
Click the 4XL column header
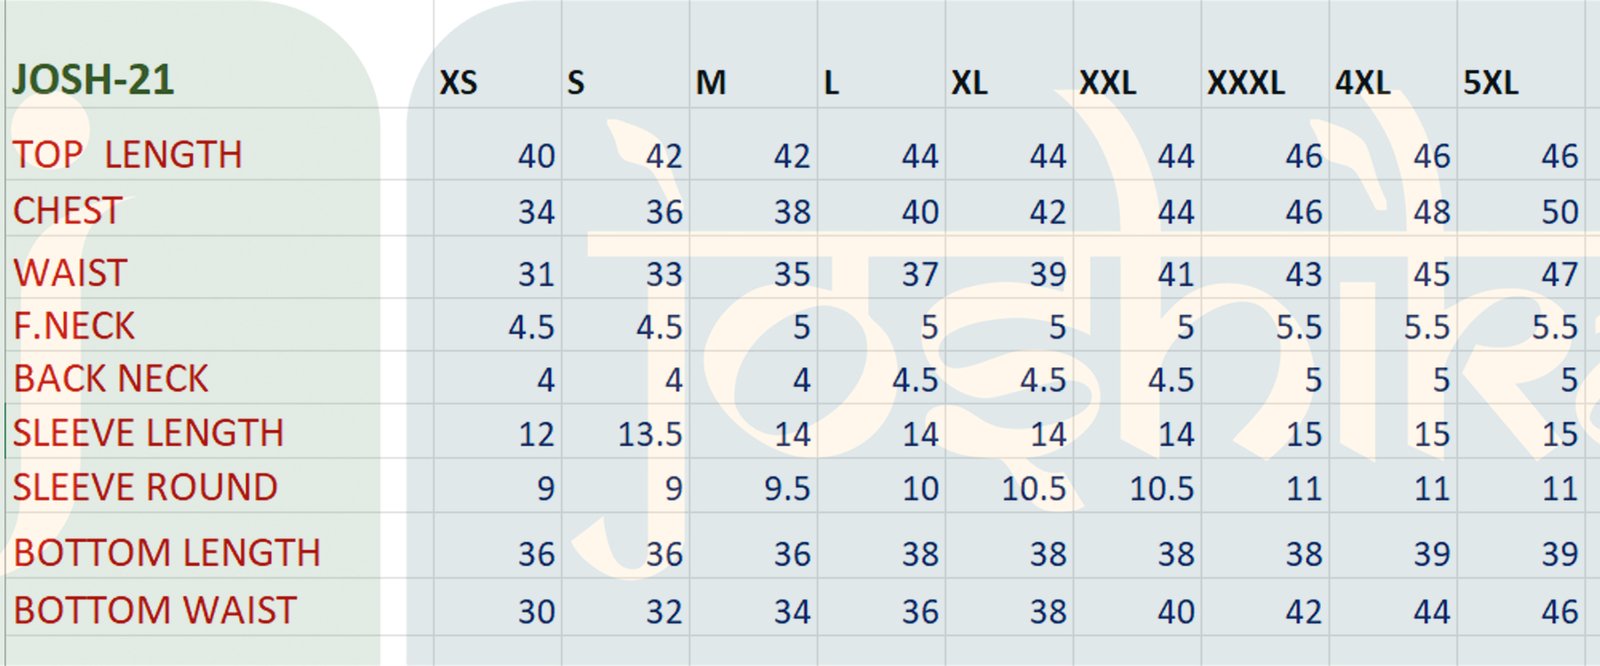(1362, 82)
